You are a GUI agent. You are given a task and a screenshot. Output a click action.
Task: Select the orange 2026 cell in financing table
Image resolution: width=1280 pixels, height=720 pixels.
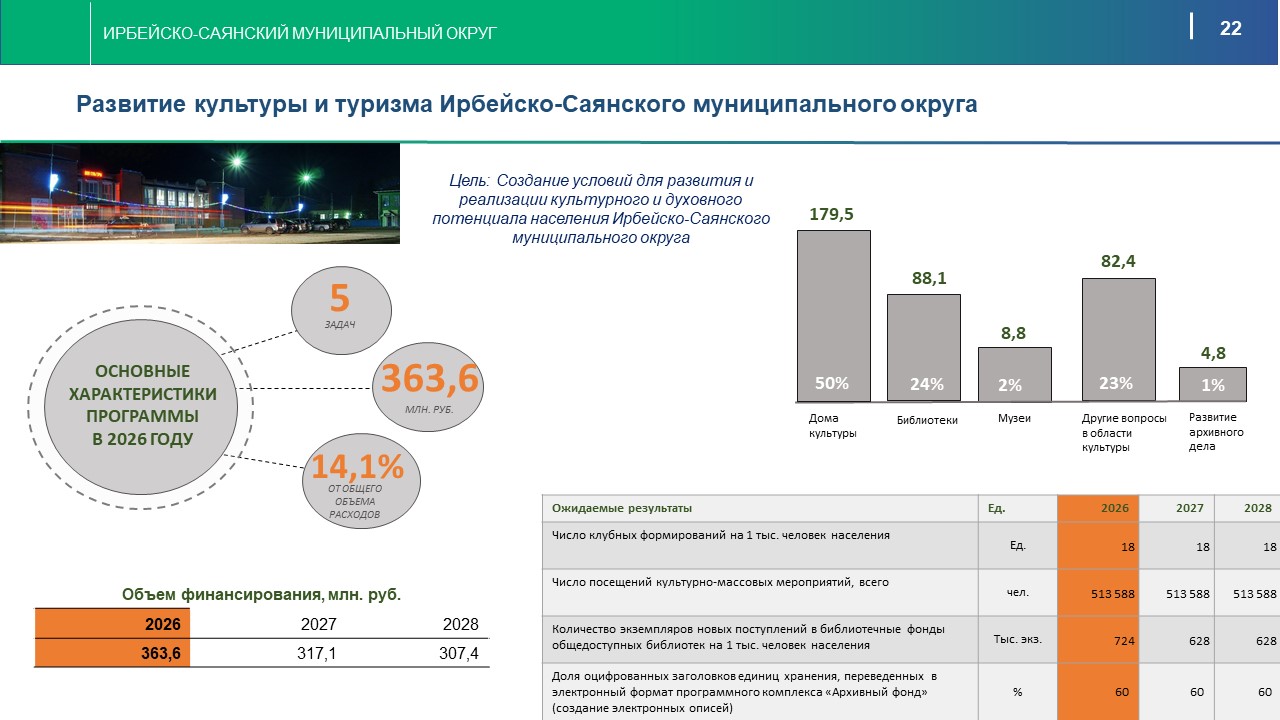[x=111, y=624]
